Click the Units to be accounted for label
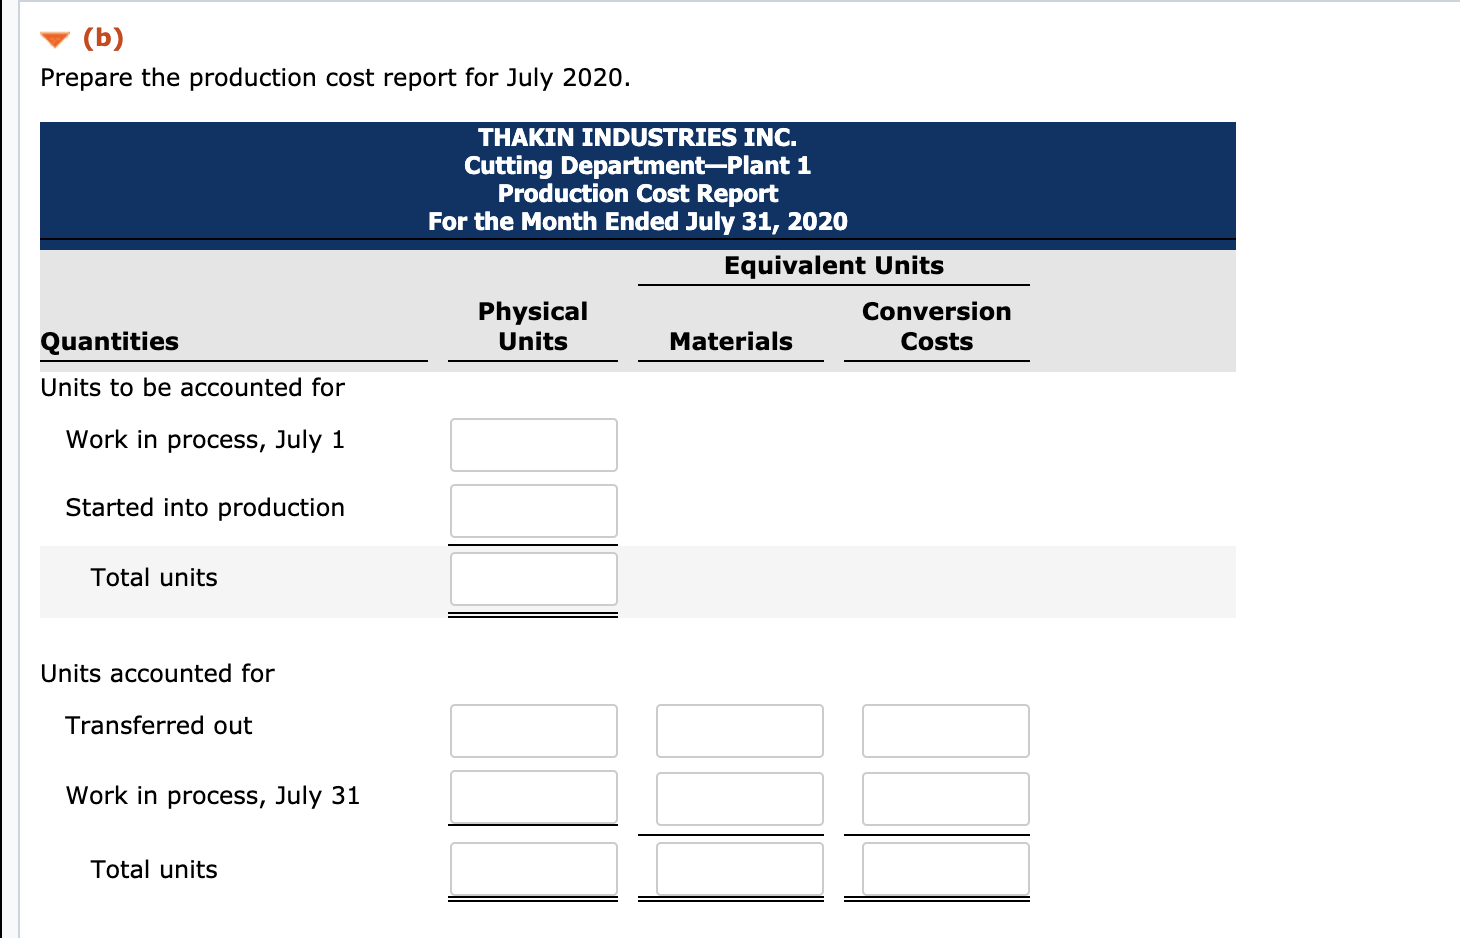Viewport: 1460px width, 938px height. tap(192, 387)
